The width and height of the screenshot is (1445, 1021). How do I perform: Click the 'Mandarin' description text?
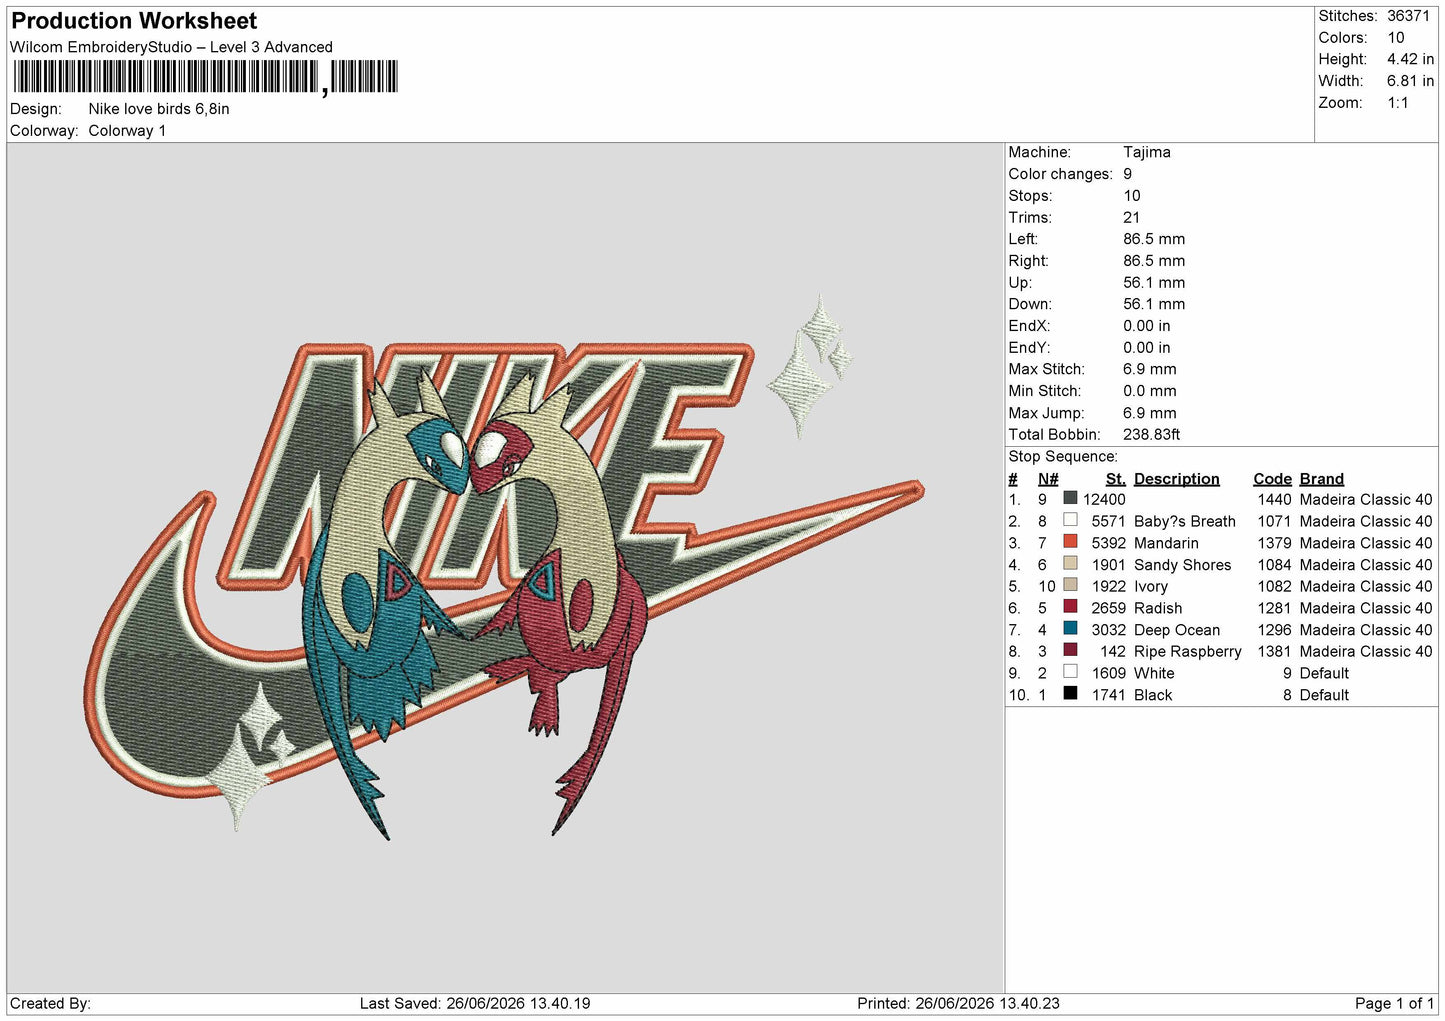tap(1166, 543)
